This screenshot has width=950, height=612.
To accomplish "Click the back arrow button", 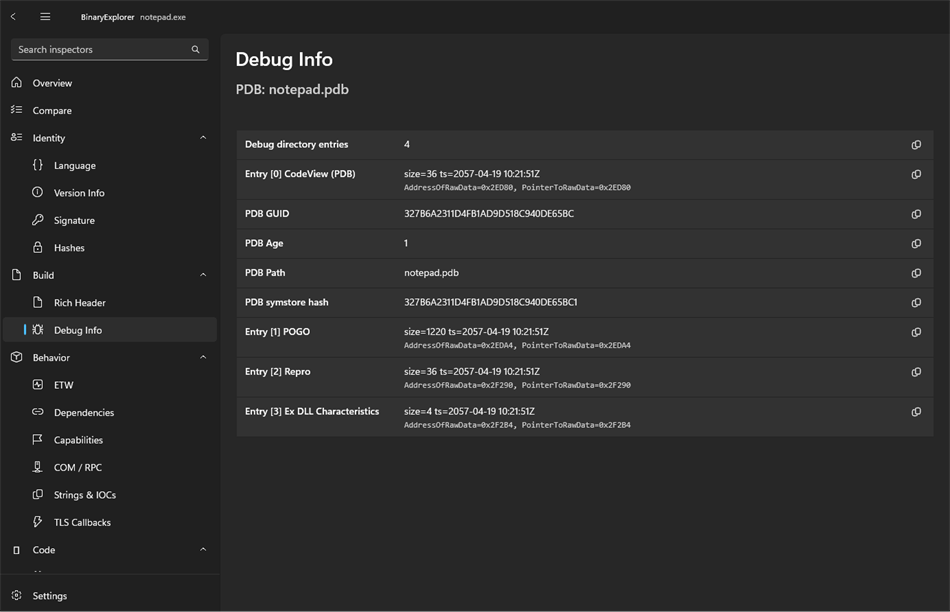I will pyautogui.click(x=13, y=17).
